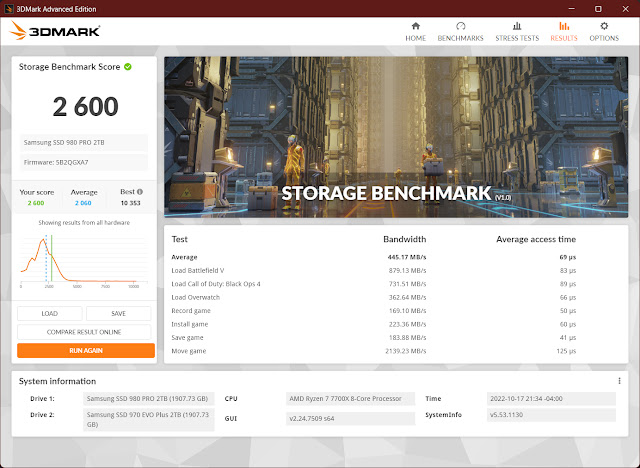
Task: Open the Stress Tests tab
Action: [x=517, y=32]
